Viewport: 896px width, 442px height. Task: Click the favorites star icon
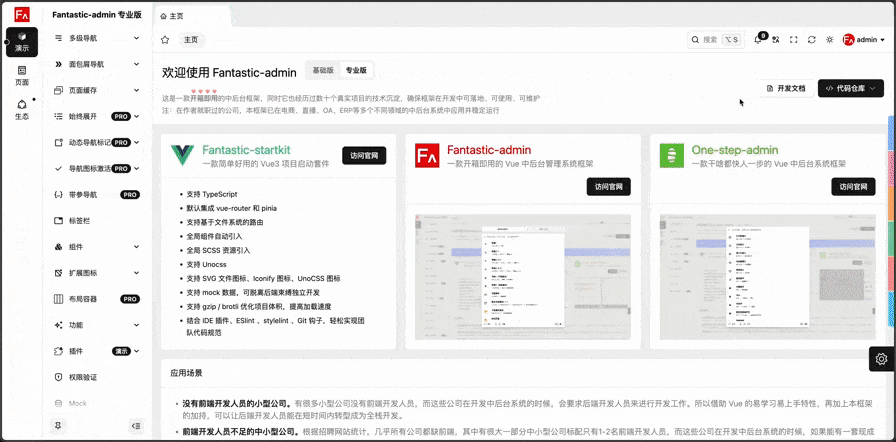165,40
